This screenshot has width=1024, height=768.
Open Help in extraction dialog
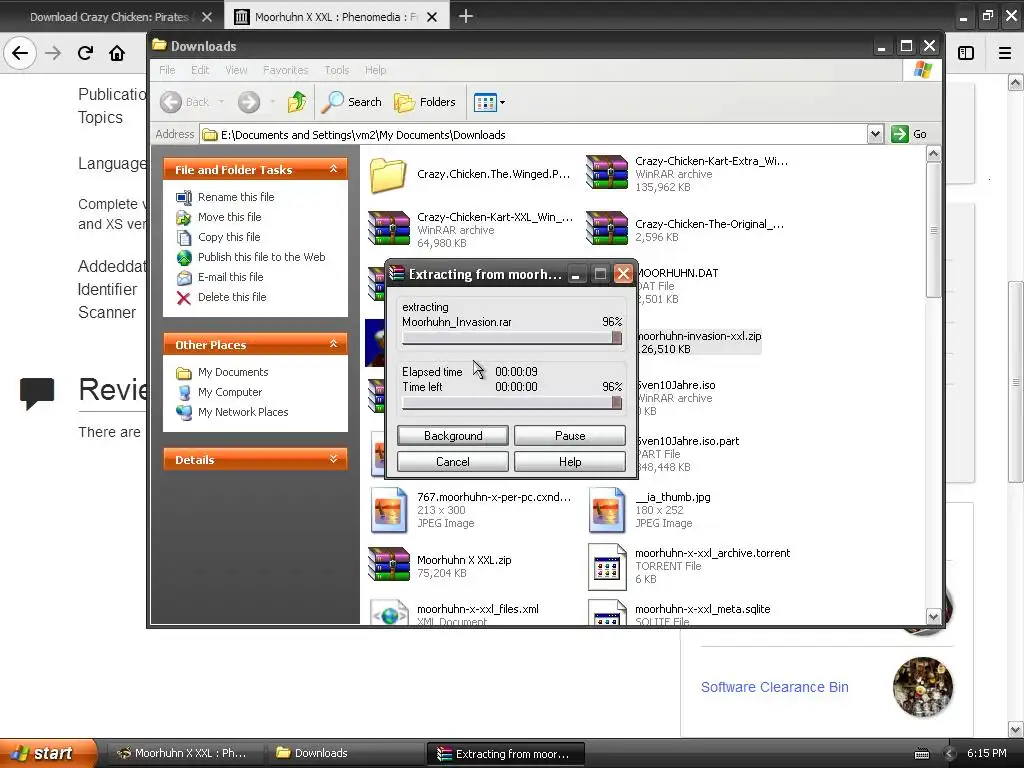tap(569, 462)
